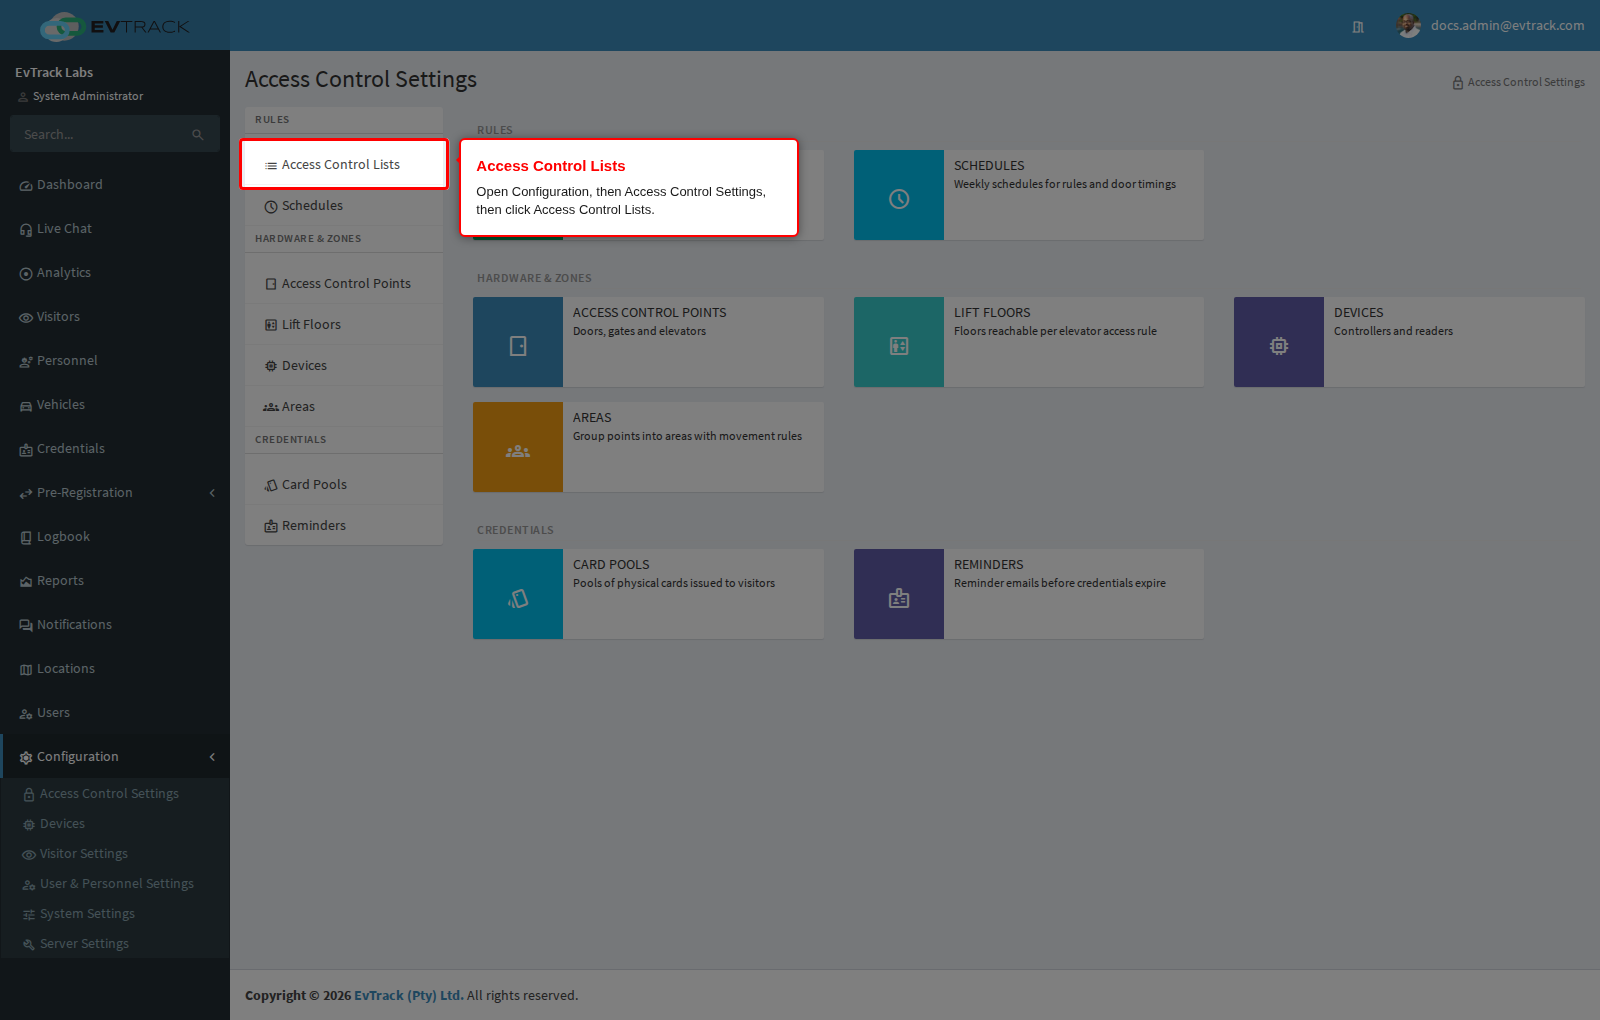Open Visitor Settings under Configuration
The image size is (1600, 1020).
point(115,854)
